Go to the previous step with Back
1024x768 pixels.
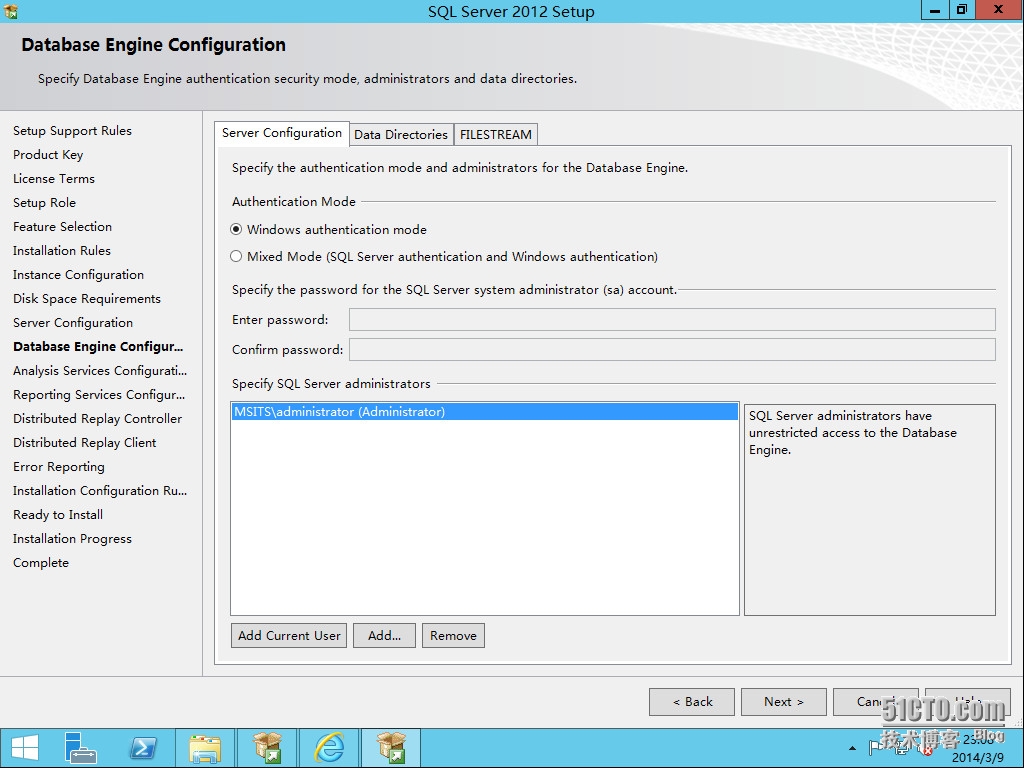pos(692,701)
